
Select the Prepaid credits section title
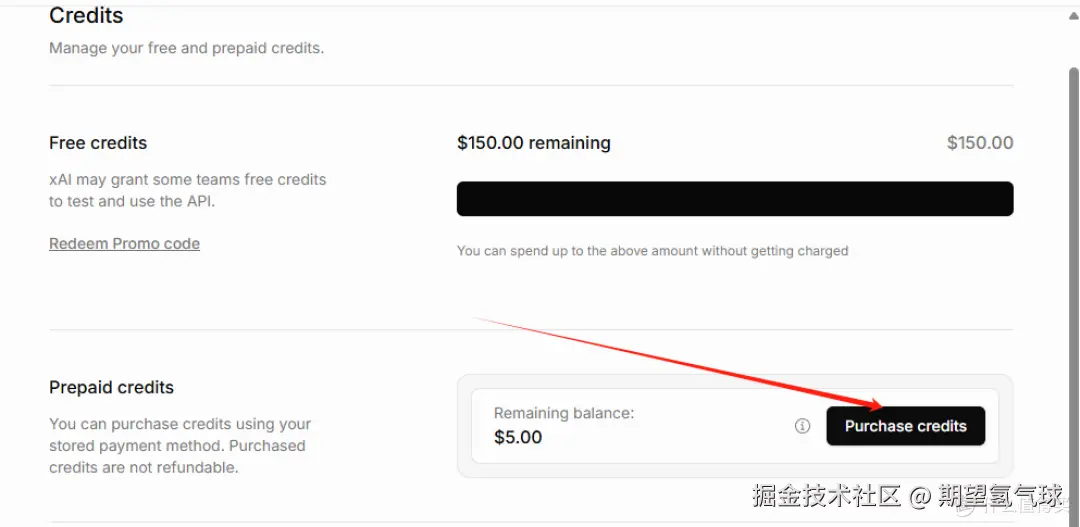click(111, 387)
